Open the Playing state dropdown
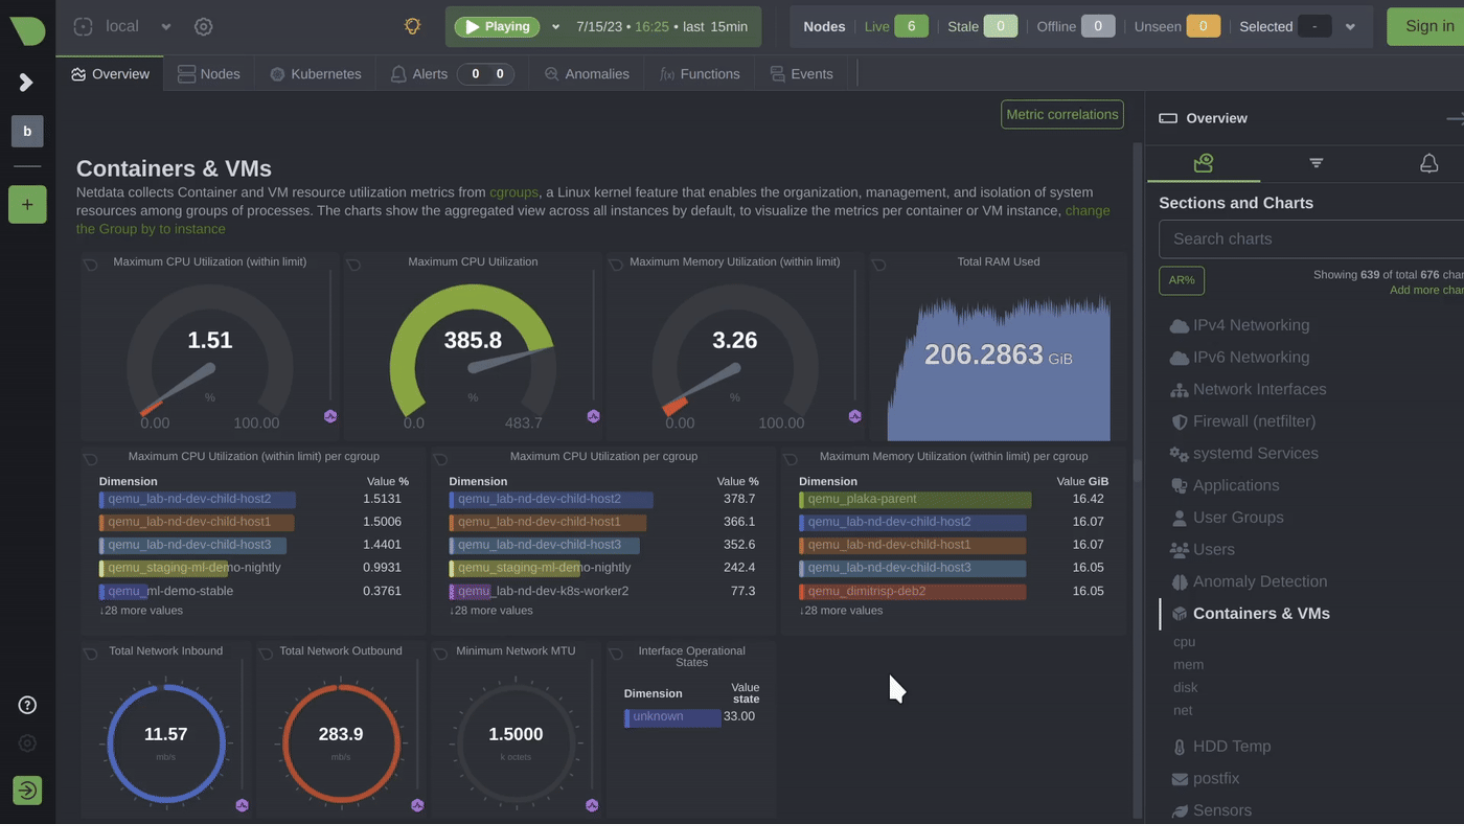 556,27
